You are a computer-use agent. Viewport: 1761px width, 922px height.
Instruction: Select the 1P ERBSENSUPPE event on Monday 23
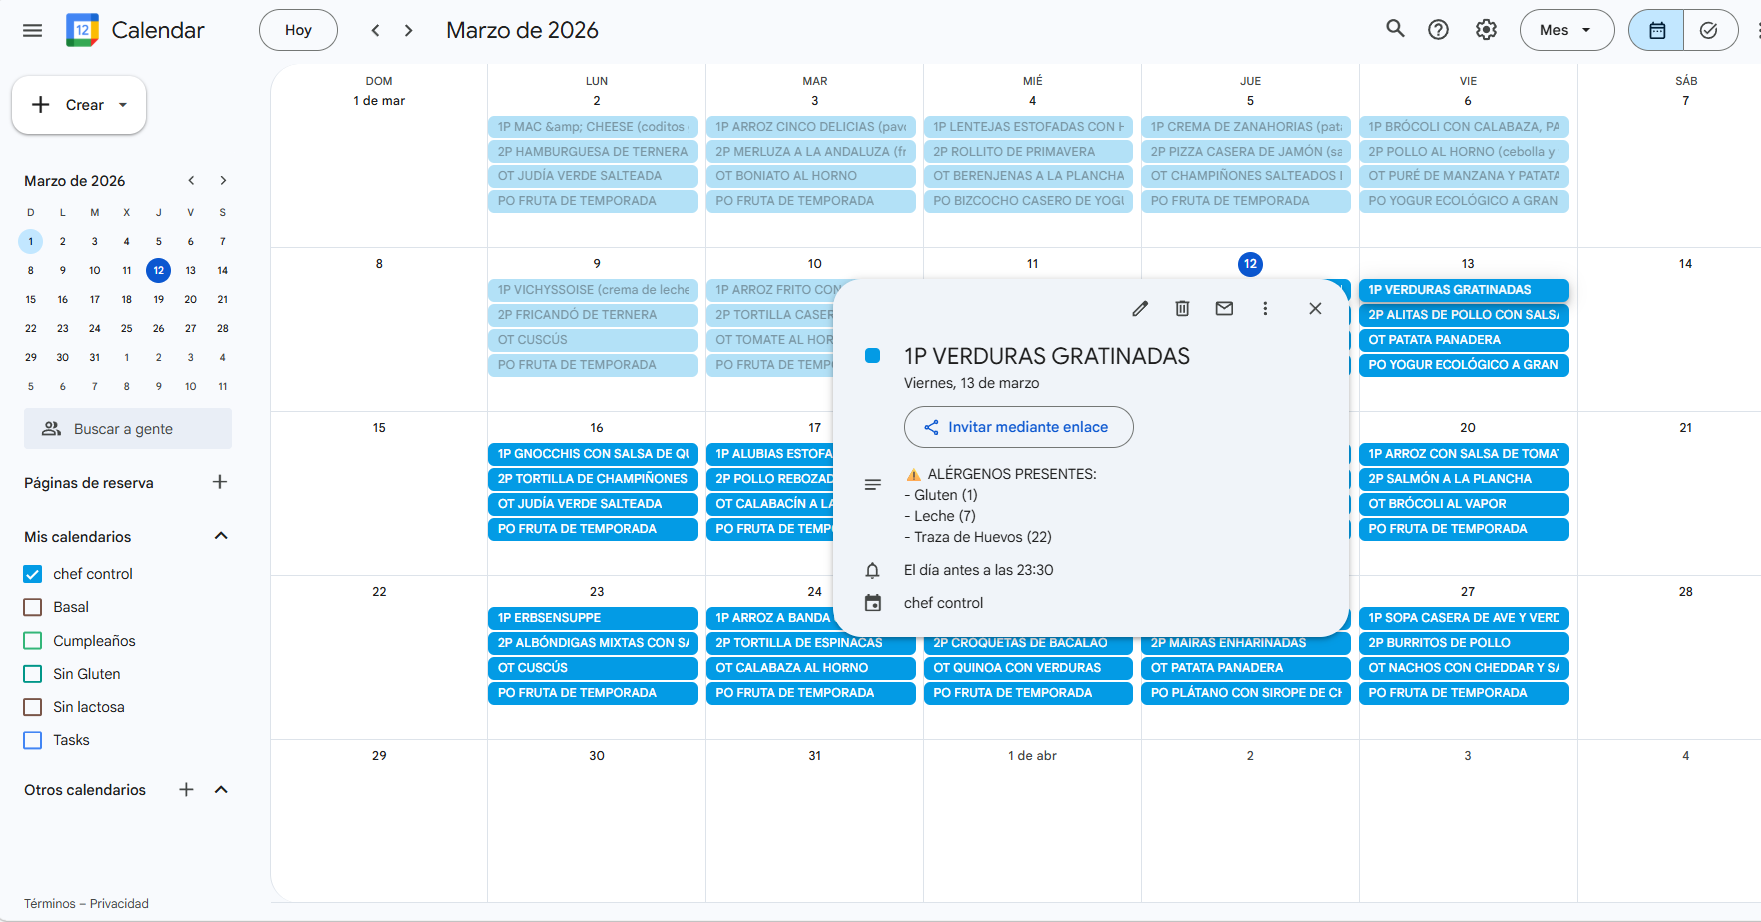(592, 618)
